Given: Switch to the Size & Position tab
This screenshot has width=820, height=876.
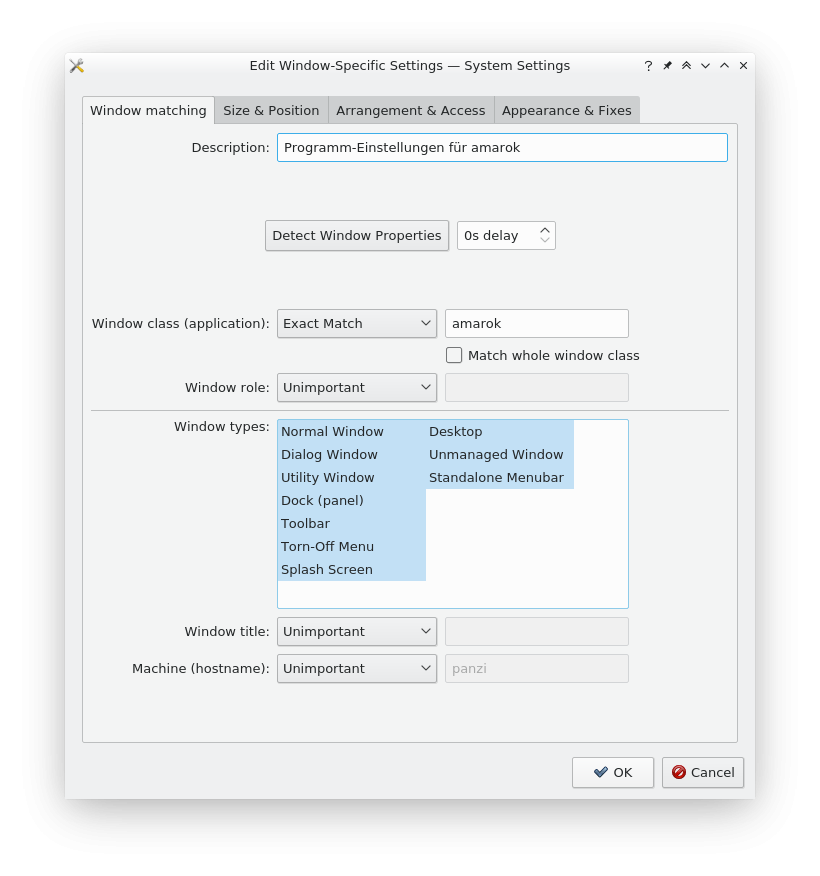Looking at the screenshot, I should coord(271,110).
